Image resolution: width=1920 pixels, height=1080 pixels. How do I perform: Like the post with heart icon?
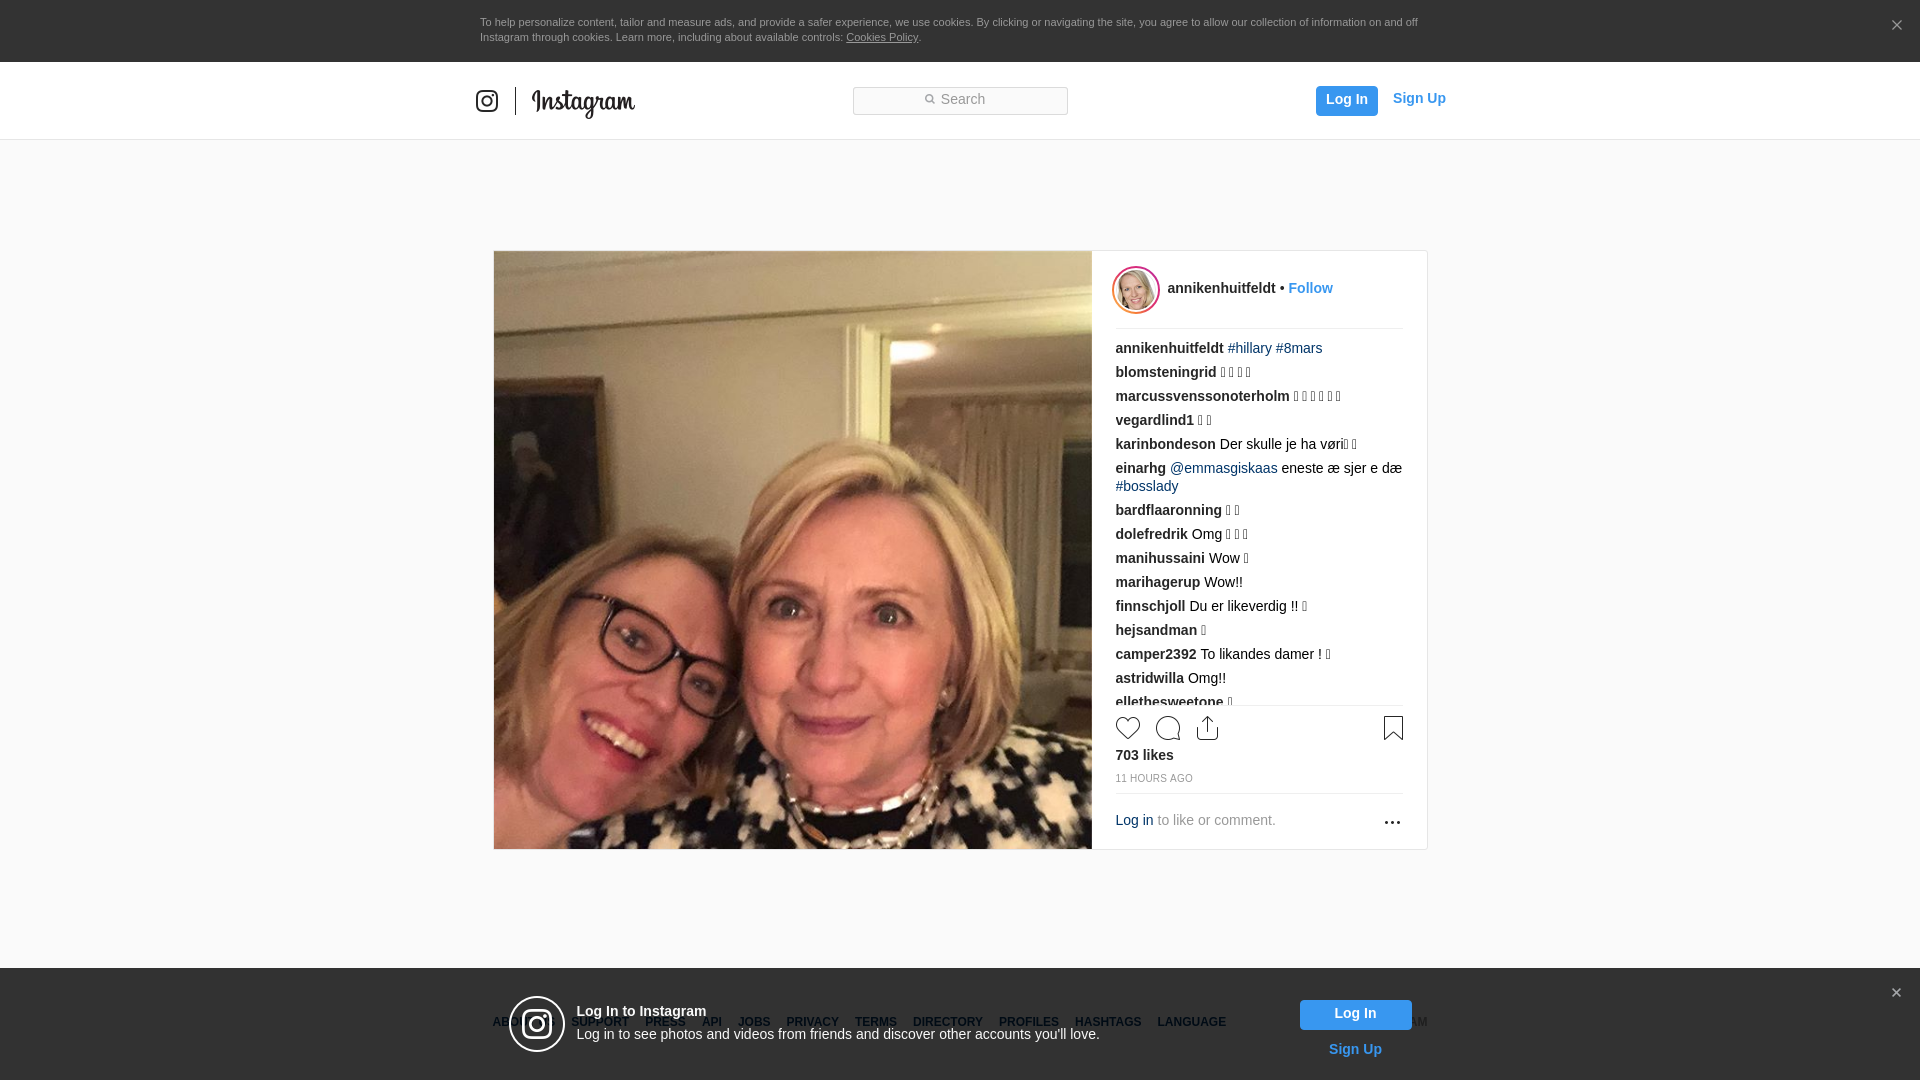(x=1128, y=728)
